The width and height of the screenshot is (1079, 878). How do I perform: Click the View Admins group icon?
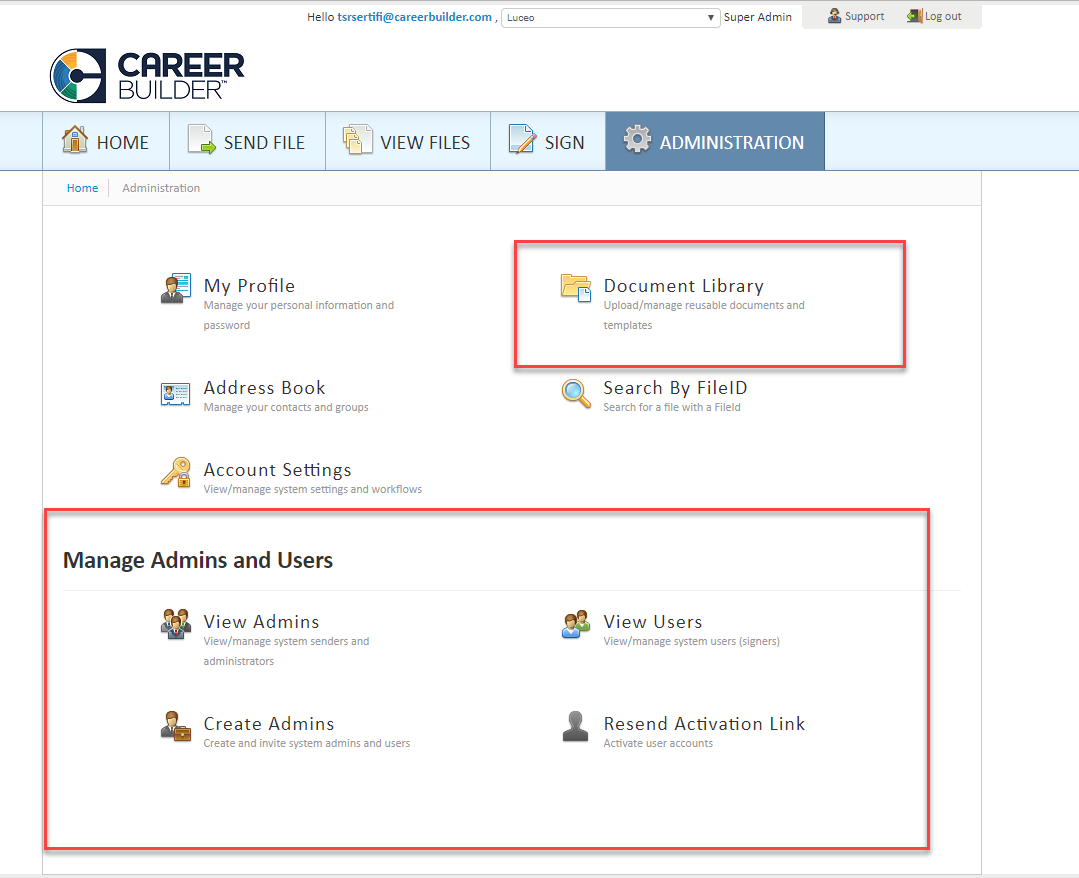click(x=175, y=624)
